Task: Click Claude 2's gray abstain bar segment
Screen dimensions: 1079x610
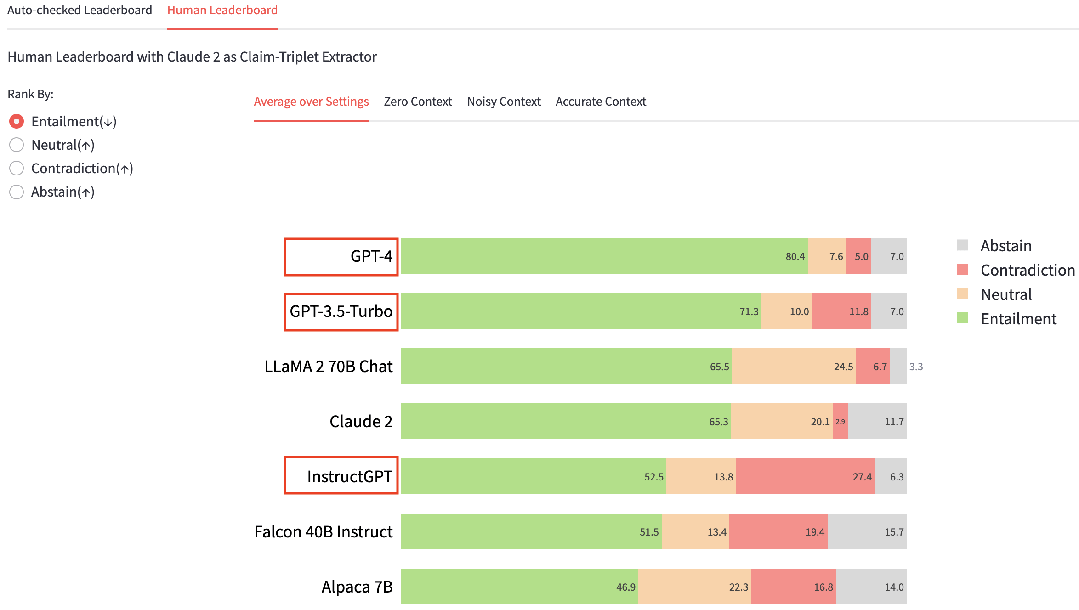Action: click(x=877, y=421)
